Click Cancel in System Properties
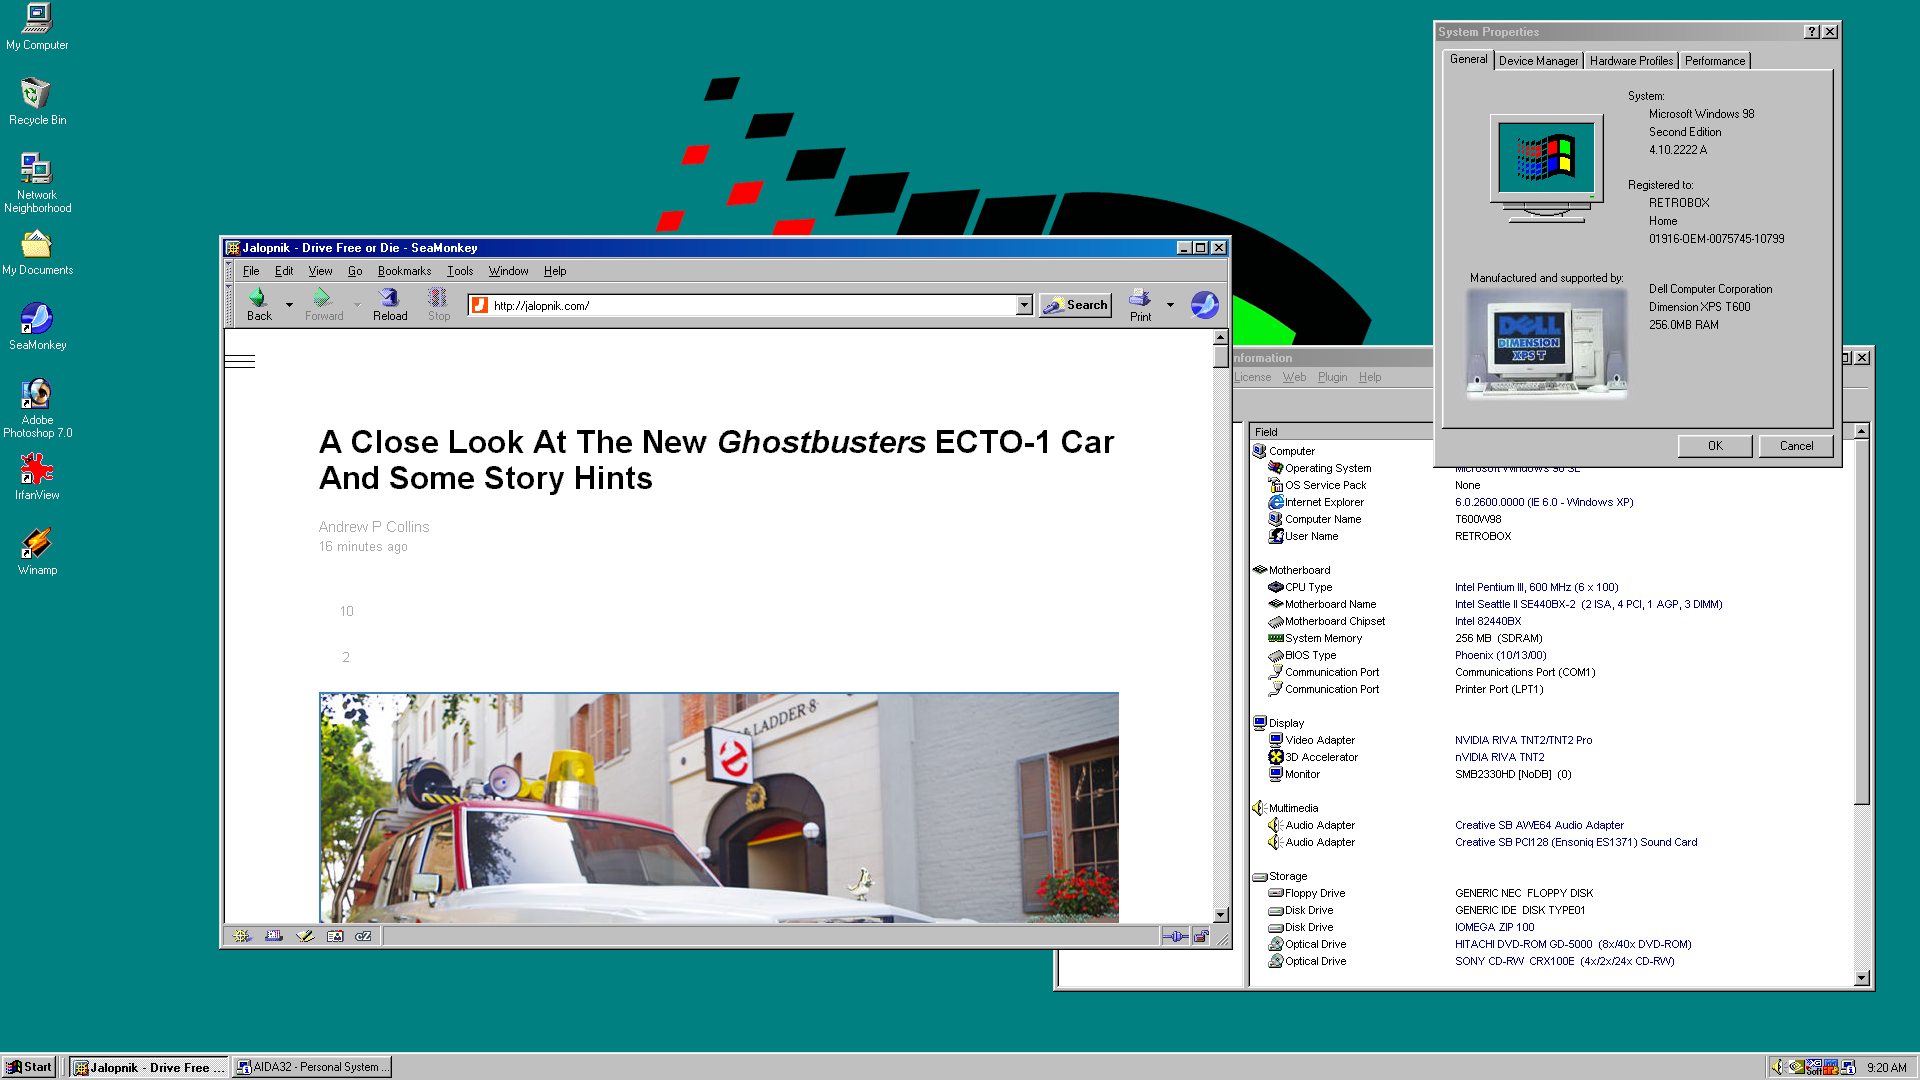 [1796, 446]
